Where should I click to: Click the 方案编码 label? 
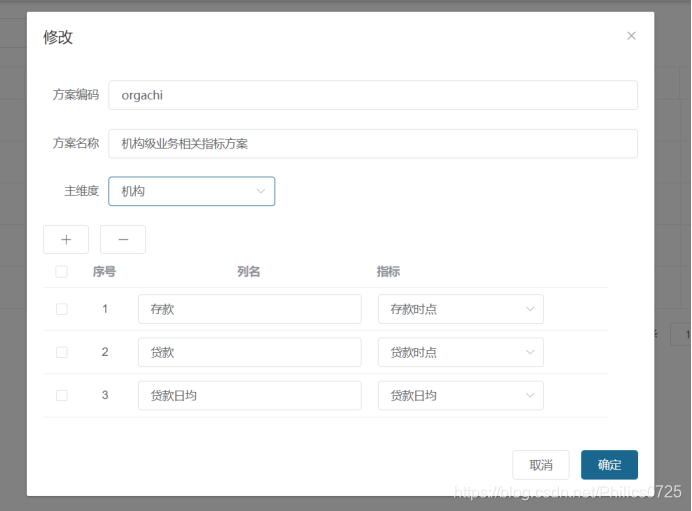[x=76, y=95]
